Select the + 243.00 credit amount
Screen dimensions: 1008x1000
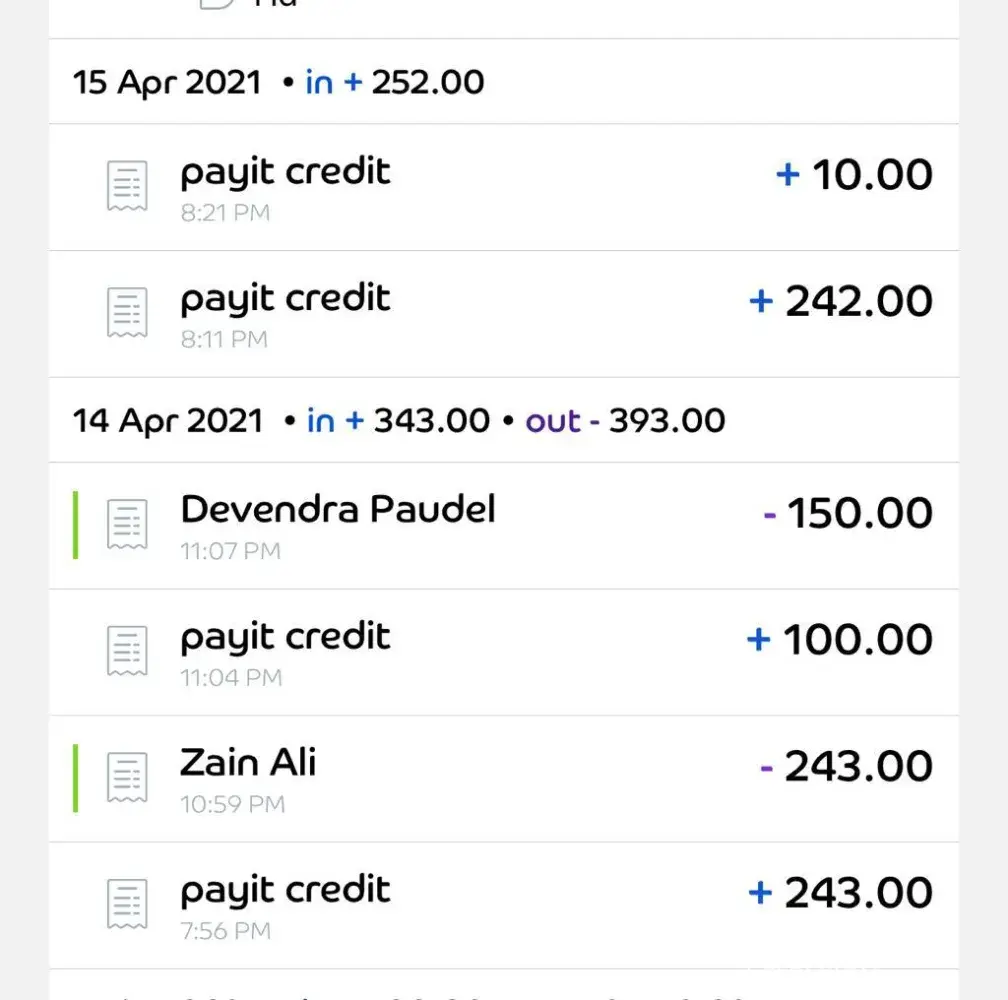pyautogui.click(x=840, y=893)
